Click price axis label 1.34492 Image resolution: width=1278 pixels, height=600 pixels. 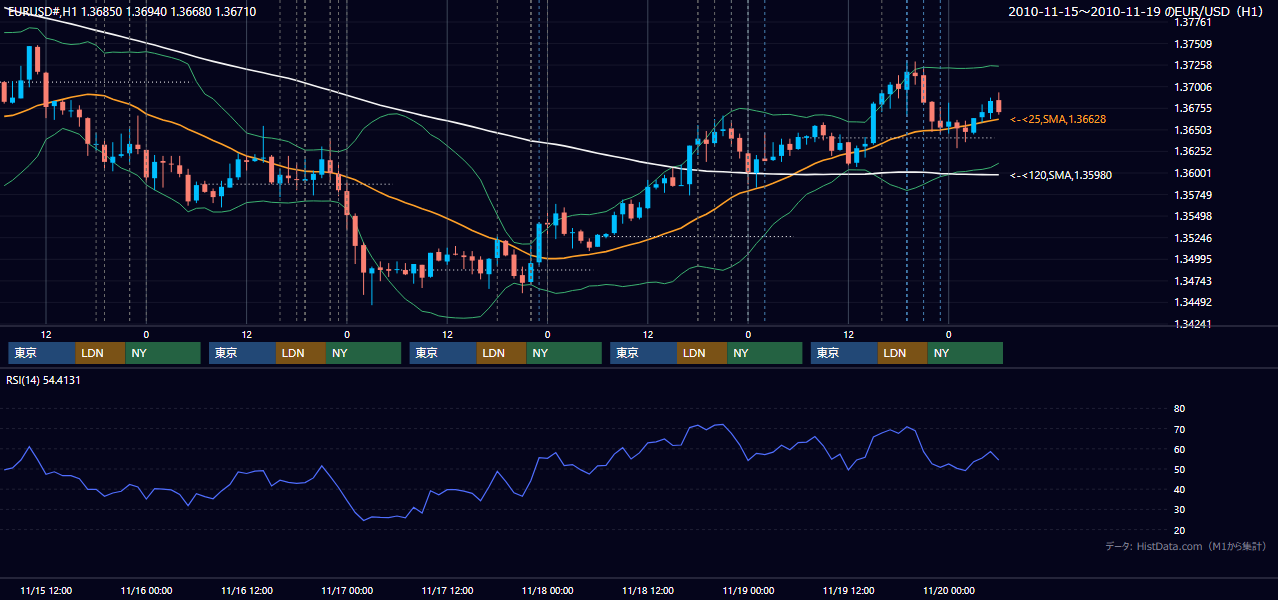pyautogui.click(x=1193, y=303)
